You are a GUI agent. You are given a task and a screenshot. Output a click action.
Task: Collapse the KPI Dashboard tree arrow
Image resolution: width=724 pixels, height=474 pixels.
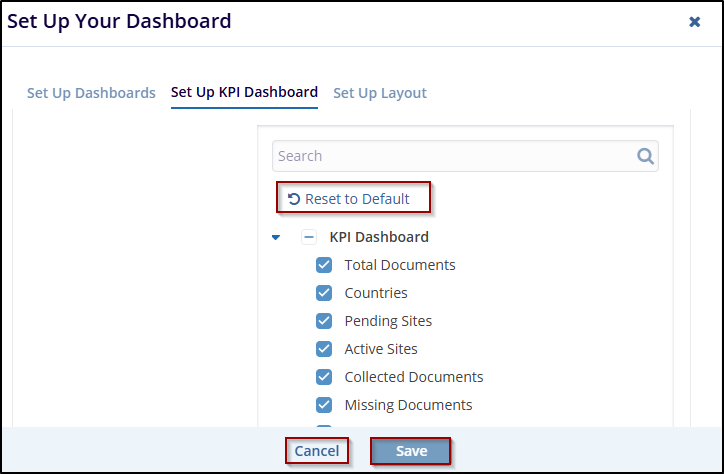click(276, 238)
